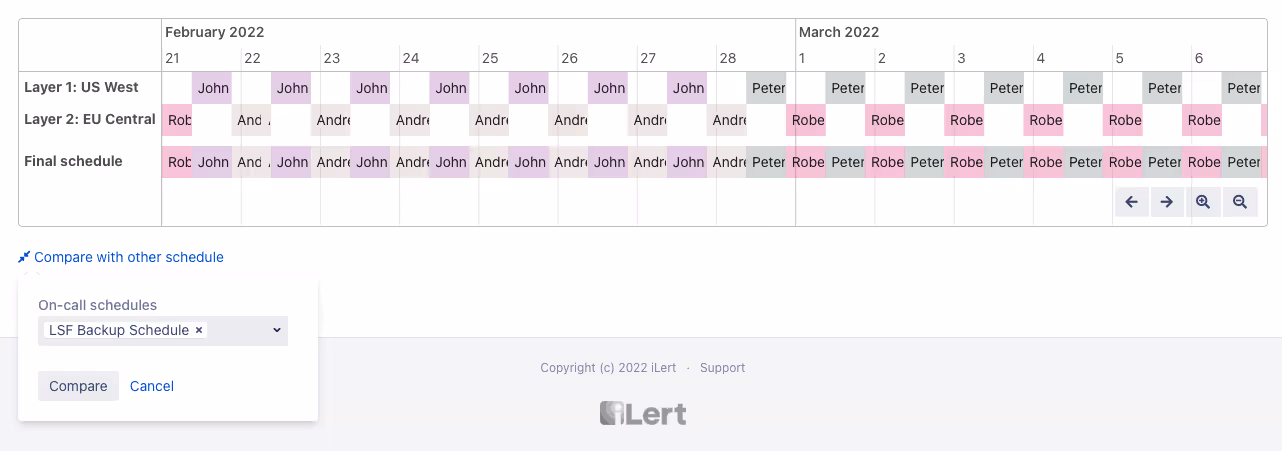1282x451 pixels.
Task: Click the right arrow timeline navigation icon
Action: click(x=1167, y=202)
